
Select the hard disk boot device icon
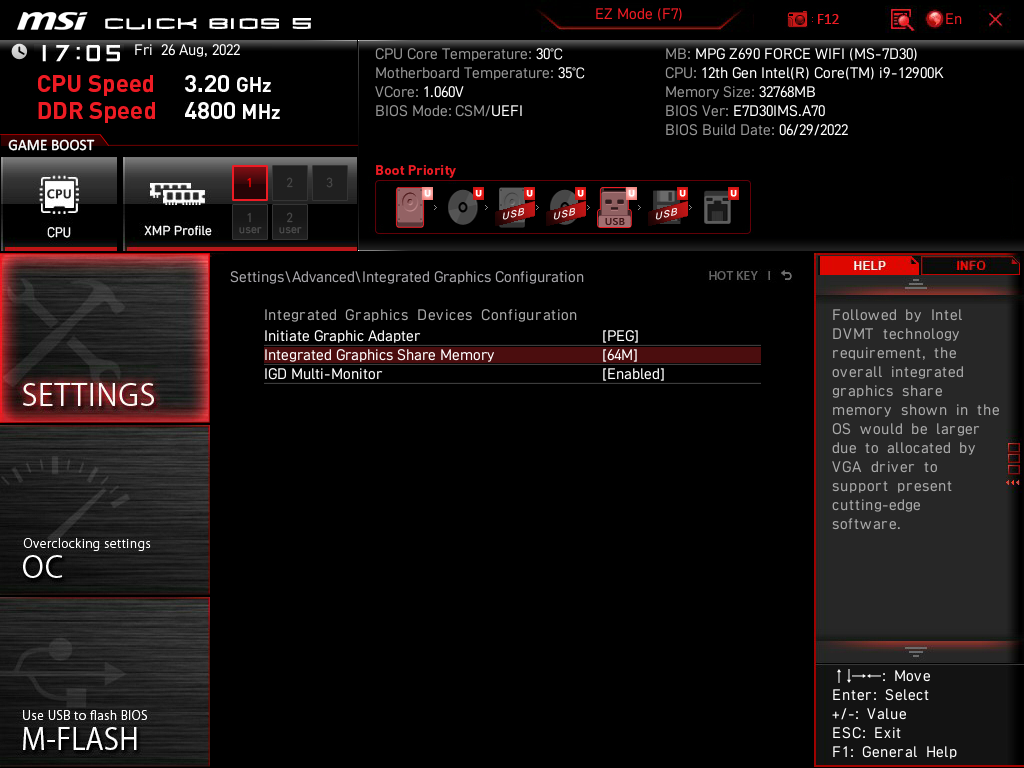(412, 207)
